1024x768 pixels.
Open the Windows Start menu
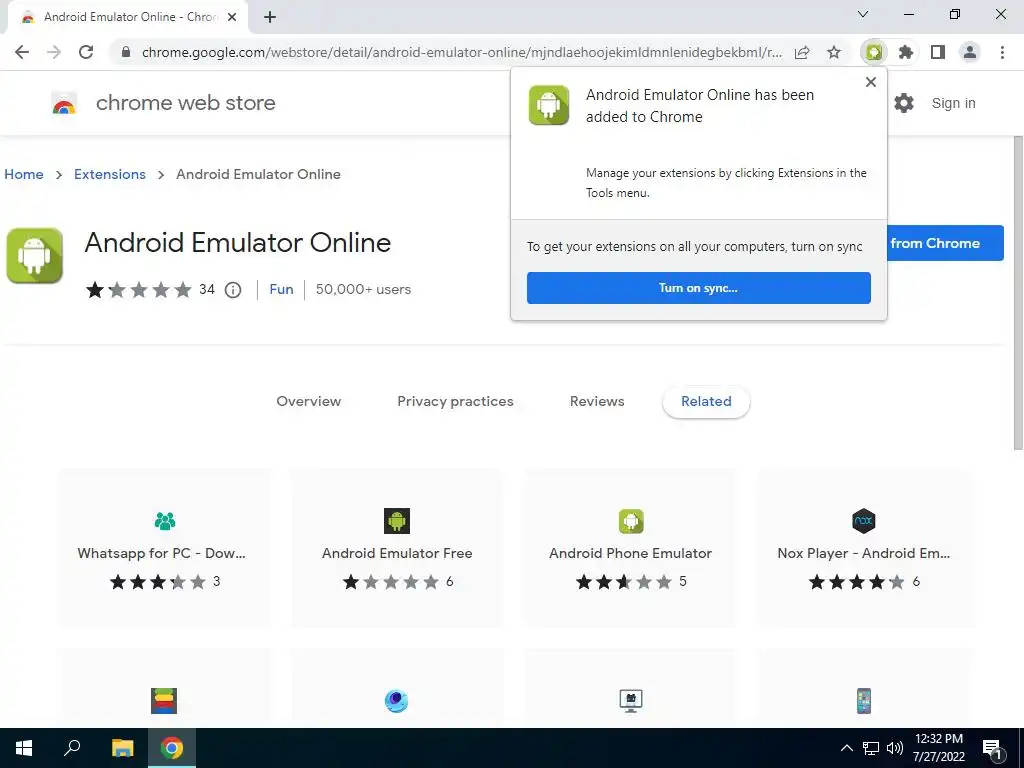point(24,748)
